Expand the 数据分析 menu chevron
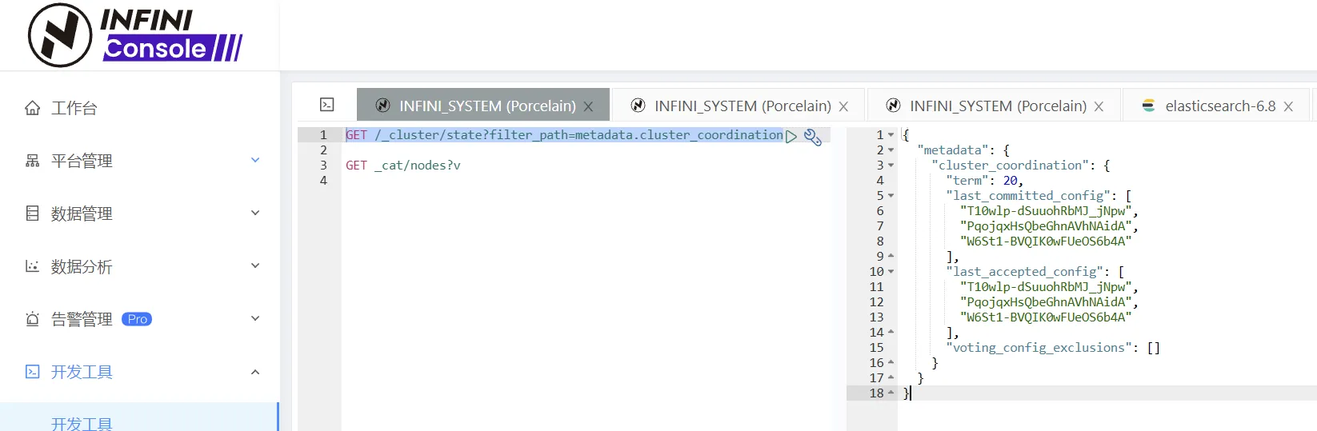Screen dimensions: 1317x431 pyautogui.click(x=255, y=266)
